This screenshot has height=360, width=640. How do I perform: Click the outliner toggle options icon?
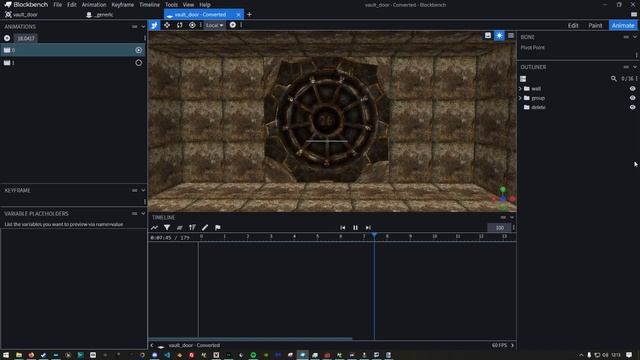tap(523, 78)
